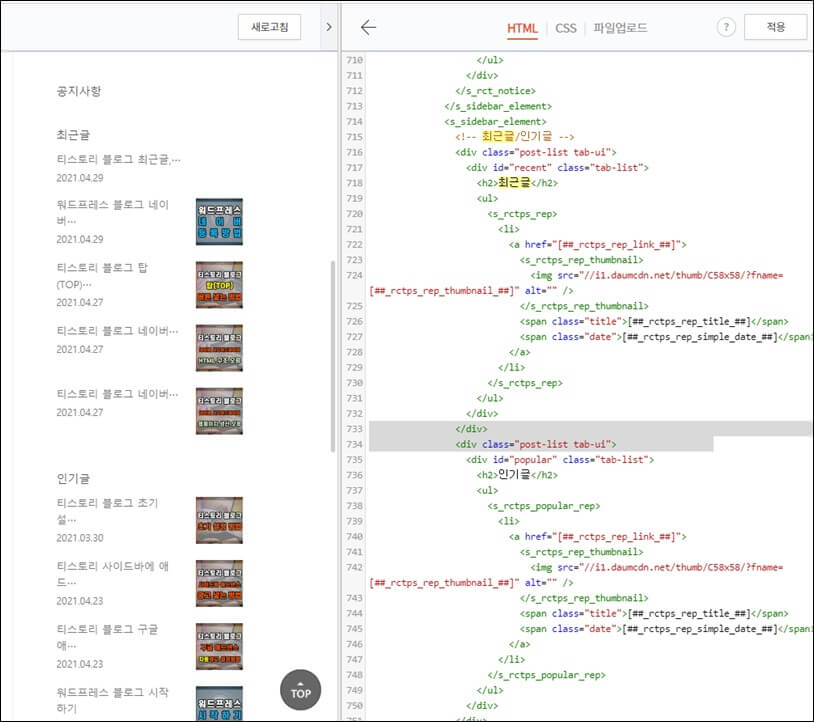This screenshot has width=814, height=722.
Task: Click line 717 div id="recent"
Action: (x=557, y=168)
